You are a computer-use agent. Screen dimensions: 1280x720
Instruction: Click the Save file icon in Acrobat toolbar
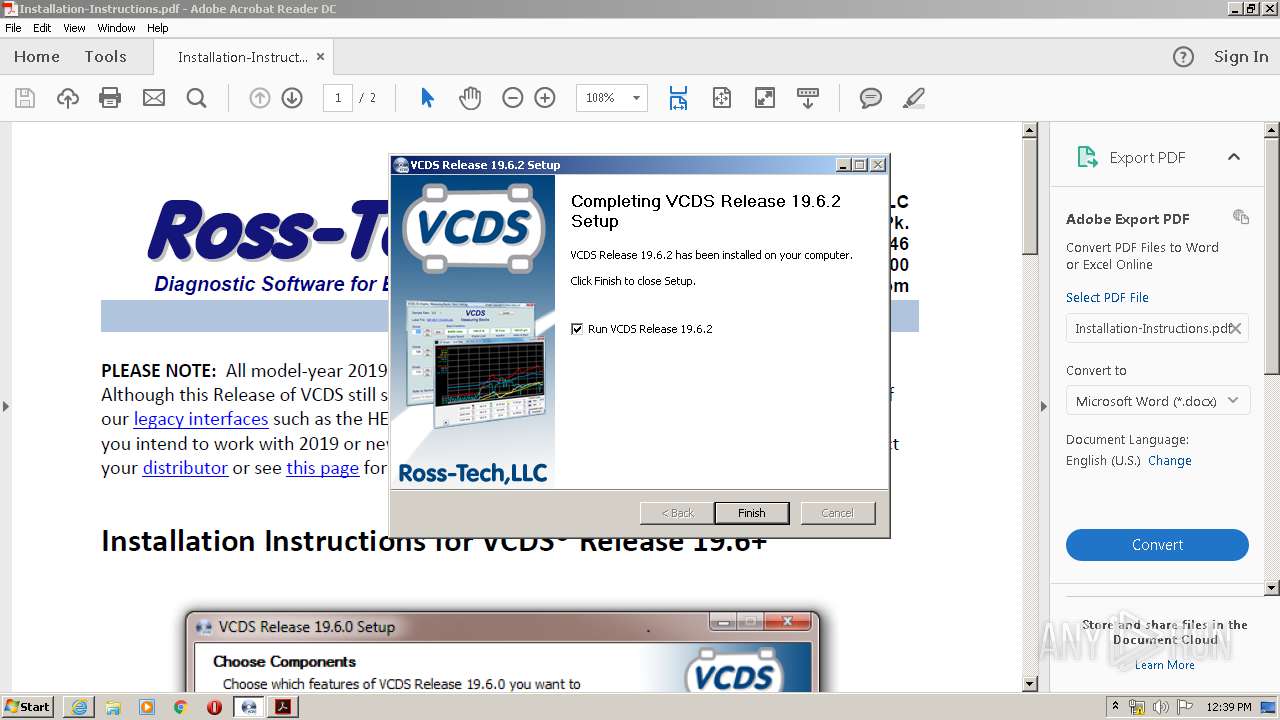click(x=25, y=98)
